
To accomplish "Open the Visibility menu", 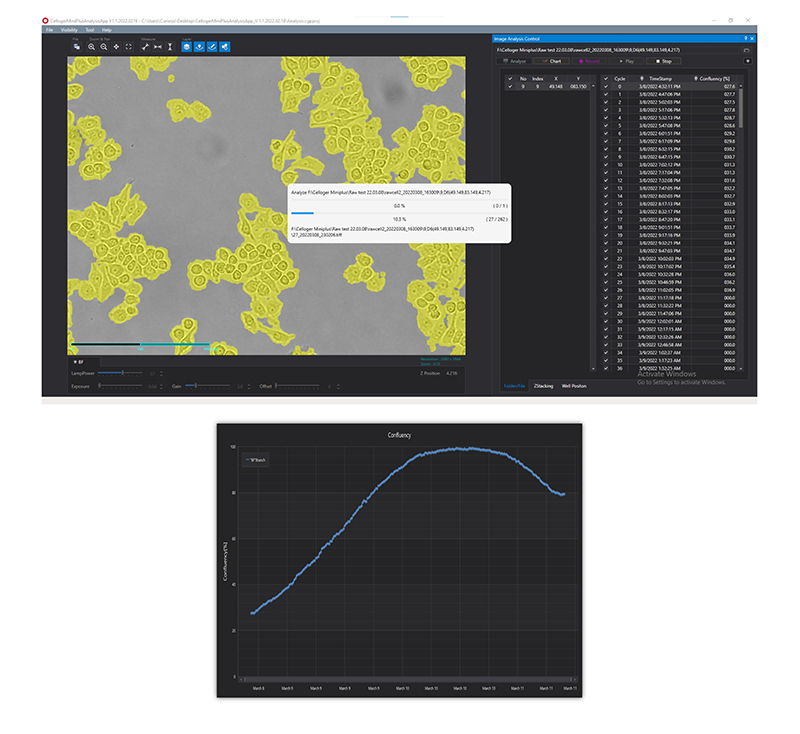I will [x=69, y=30].
